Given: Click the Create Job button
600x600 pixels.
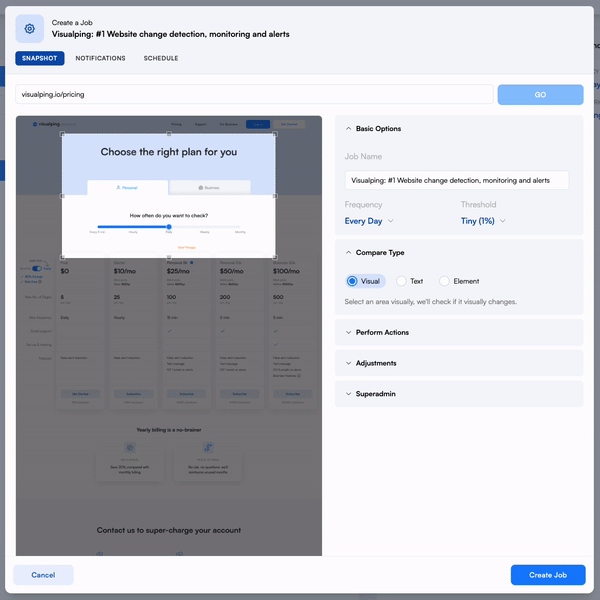Looking at the screenshot, I should pyautogui.click(x=548, y=575).
